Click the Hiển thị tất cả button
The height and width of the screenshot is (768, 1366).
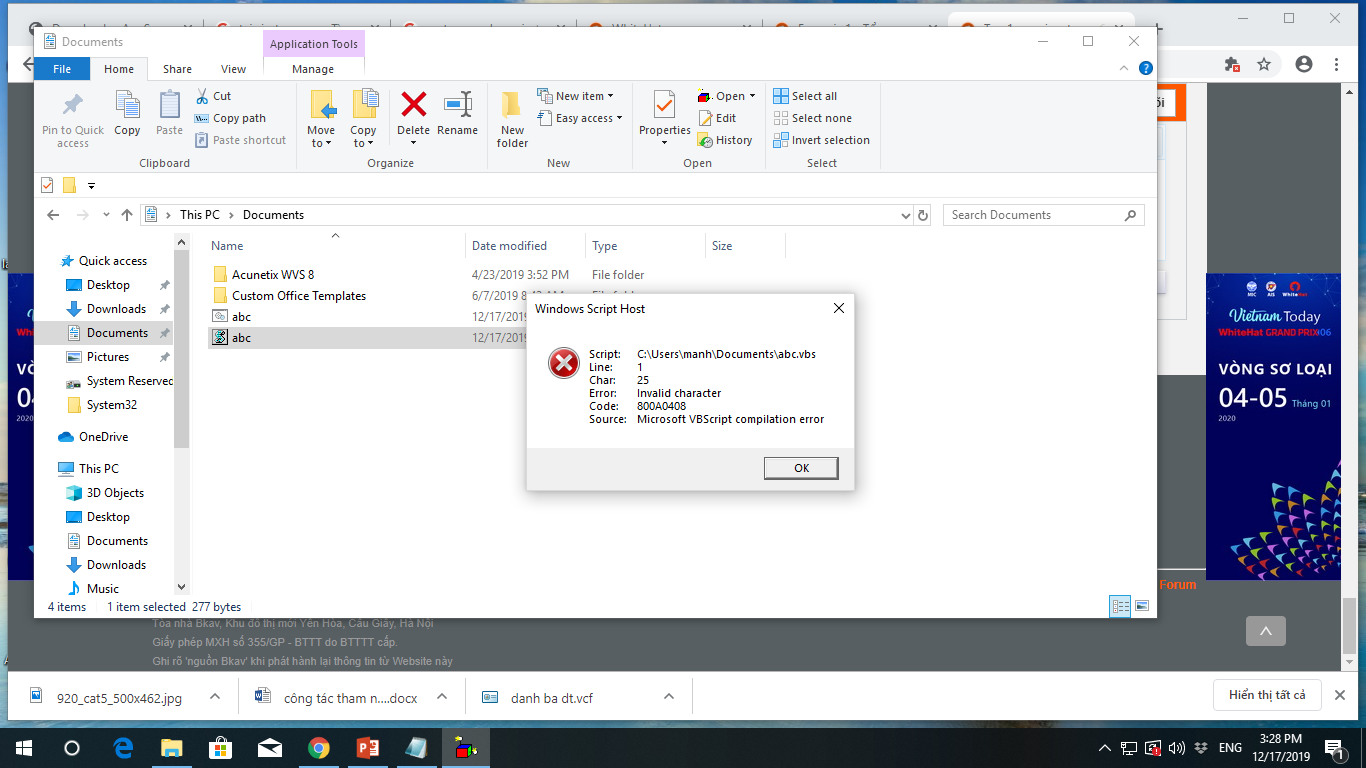tap(1267, 695)
